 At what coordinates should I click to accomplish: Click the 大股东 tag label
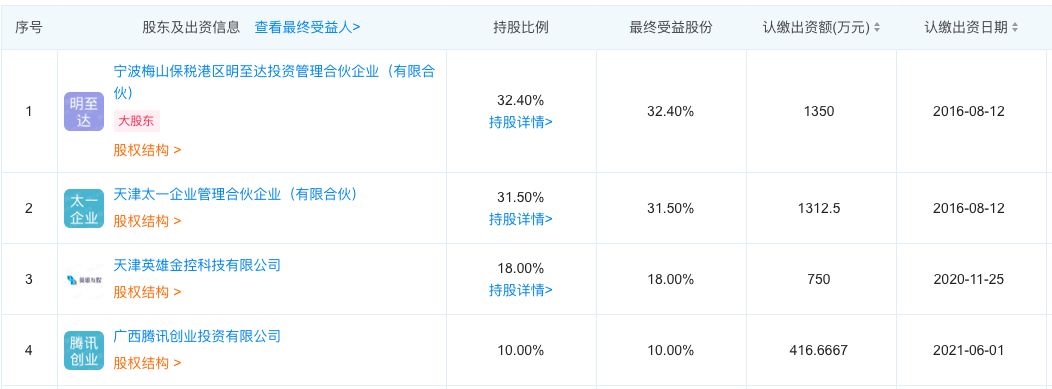click(x=137, y=121)
